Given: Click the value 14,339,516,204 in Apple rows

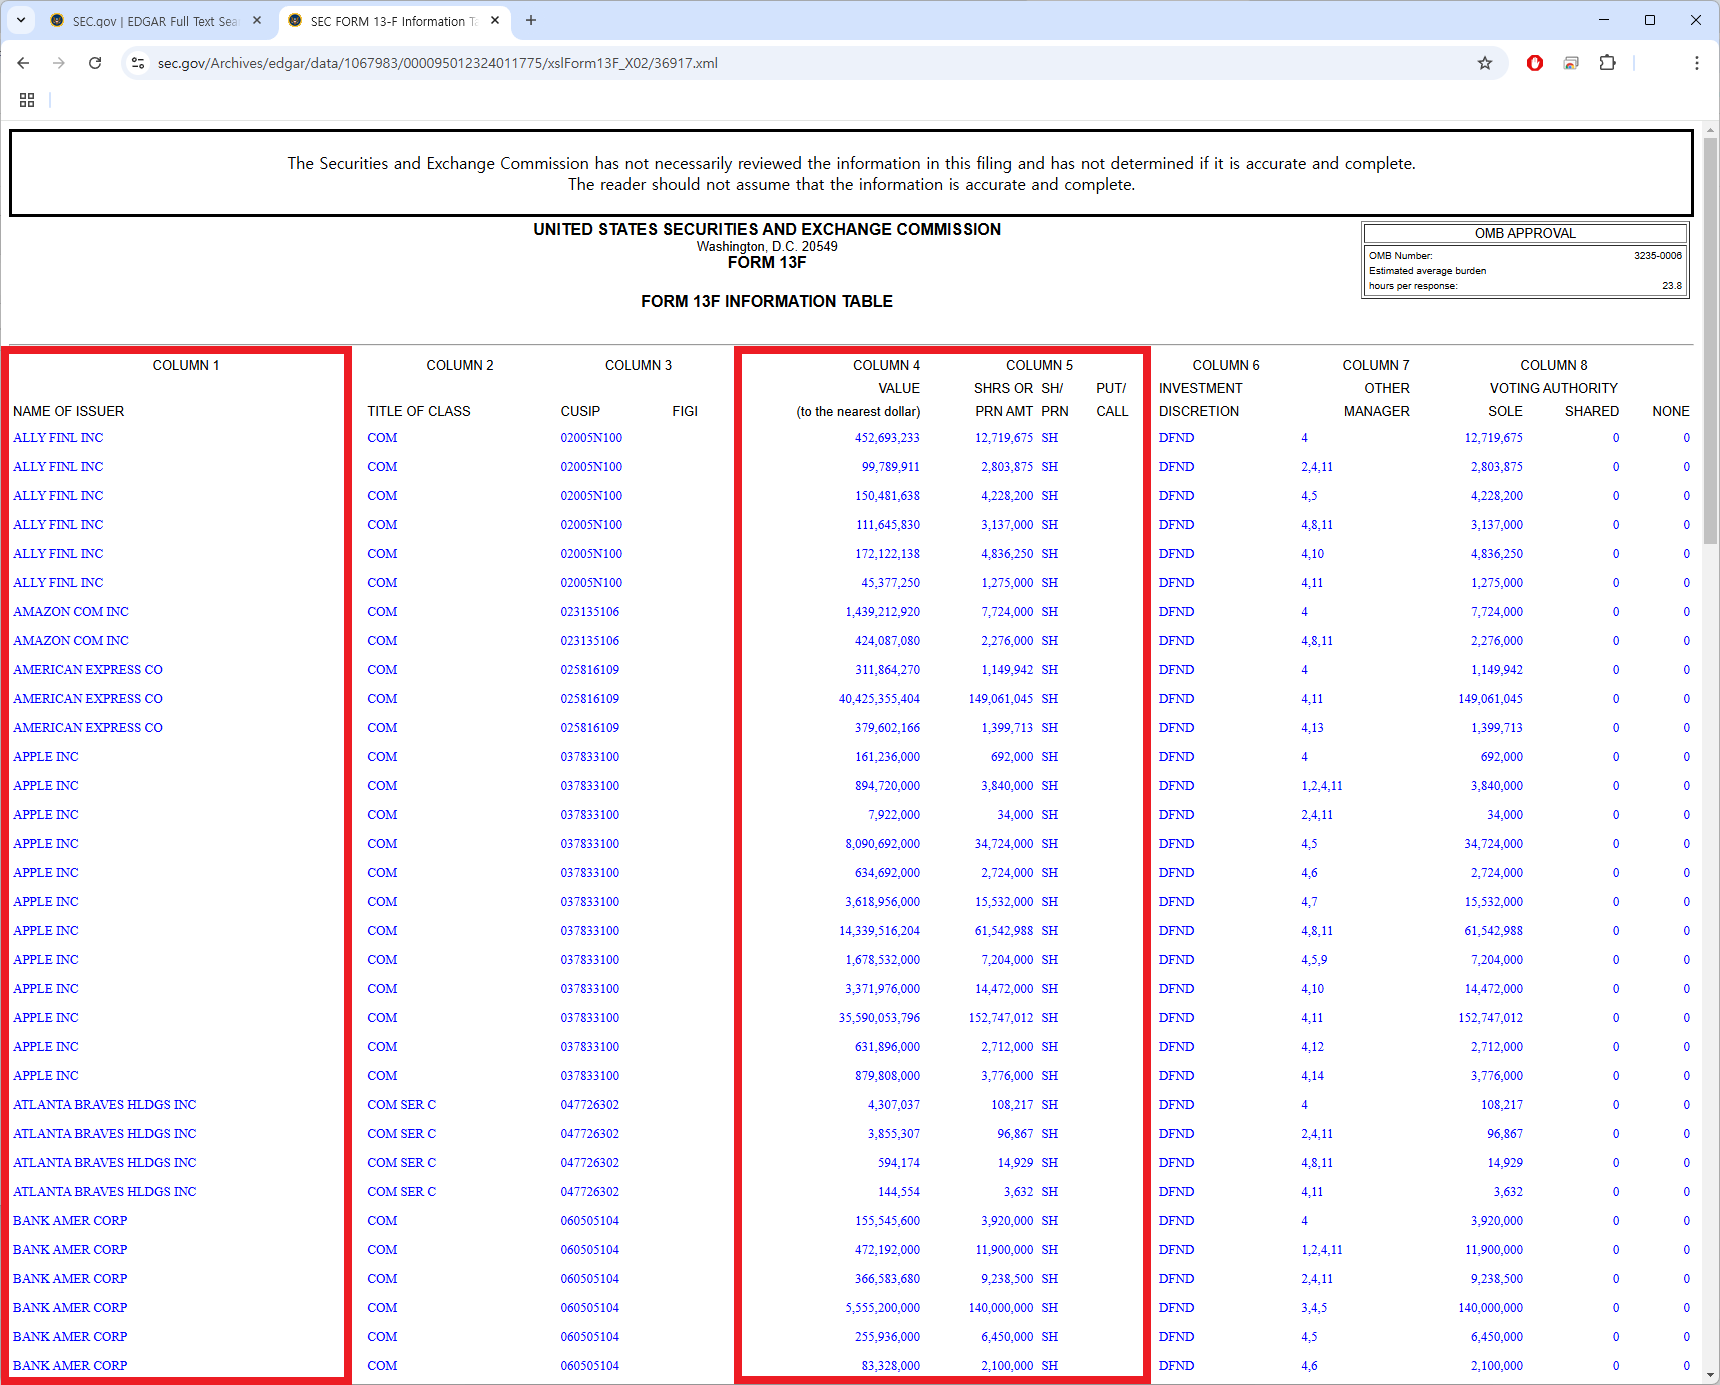Looking at the screenshot, I should (x=879, y=931).
